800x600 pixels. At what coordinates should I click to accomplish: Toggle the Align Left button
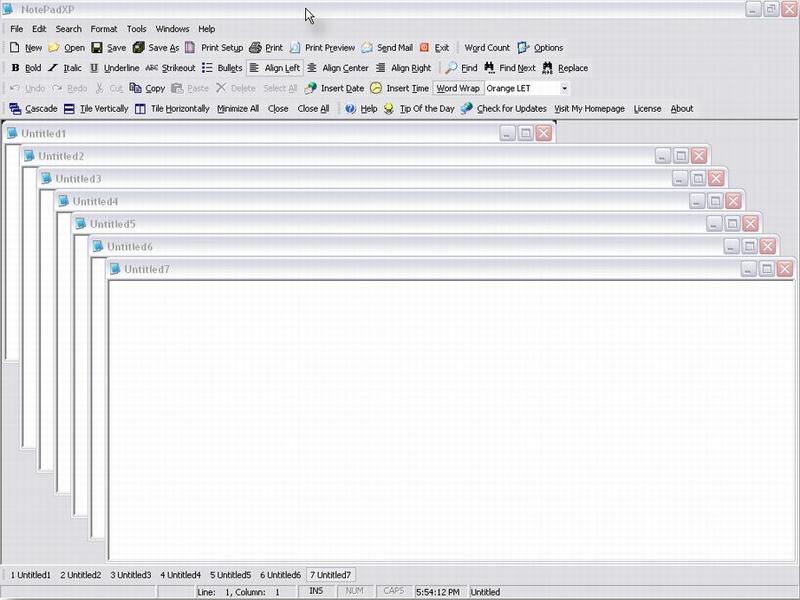(274, 68)
